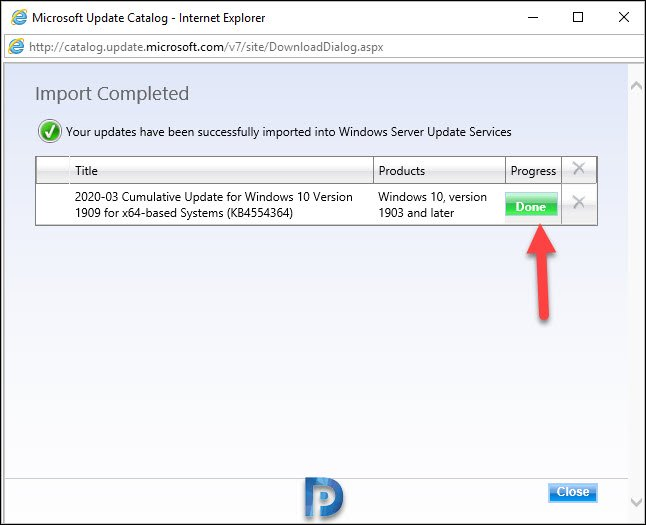
Task: Minimize the Internet Explorer window
Action: pos(533,17)
